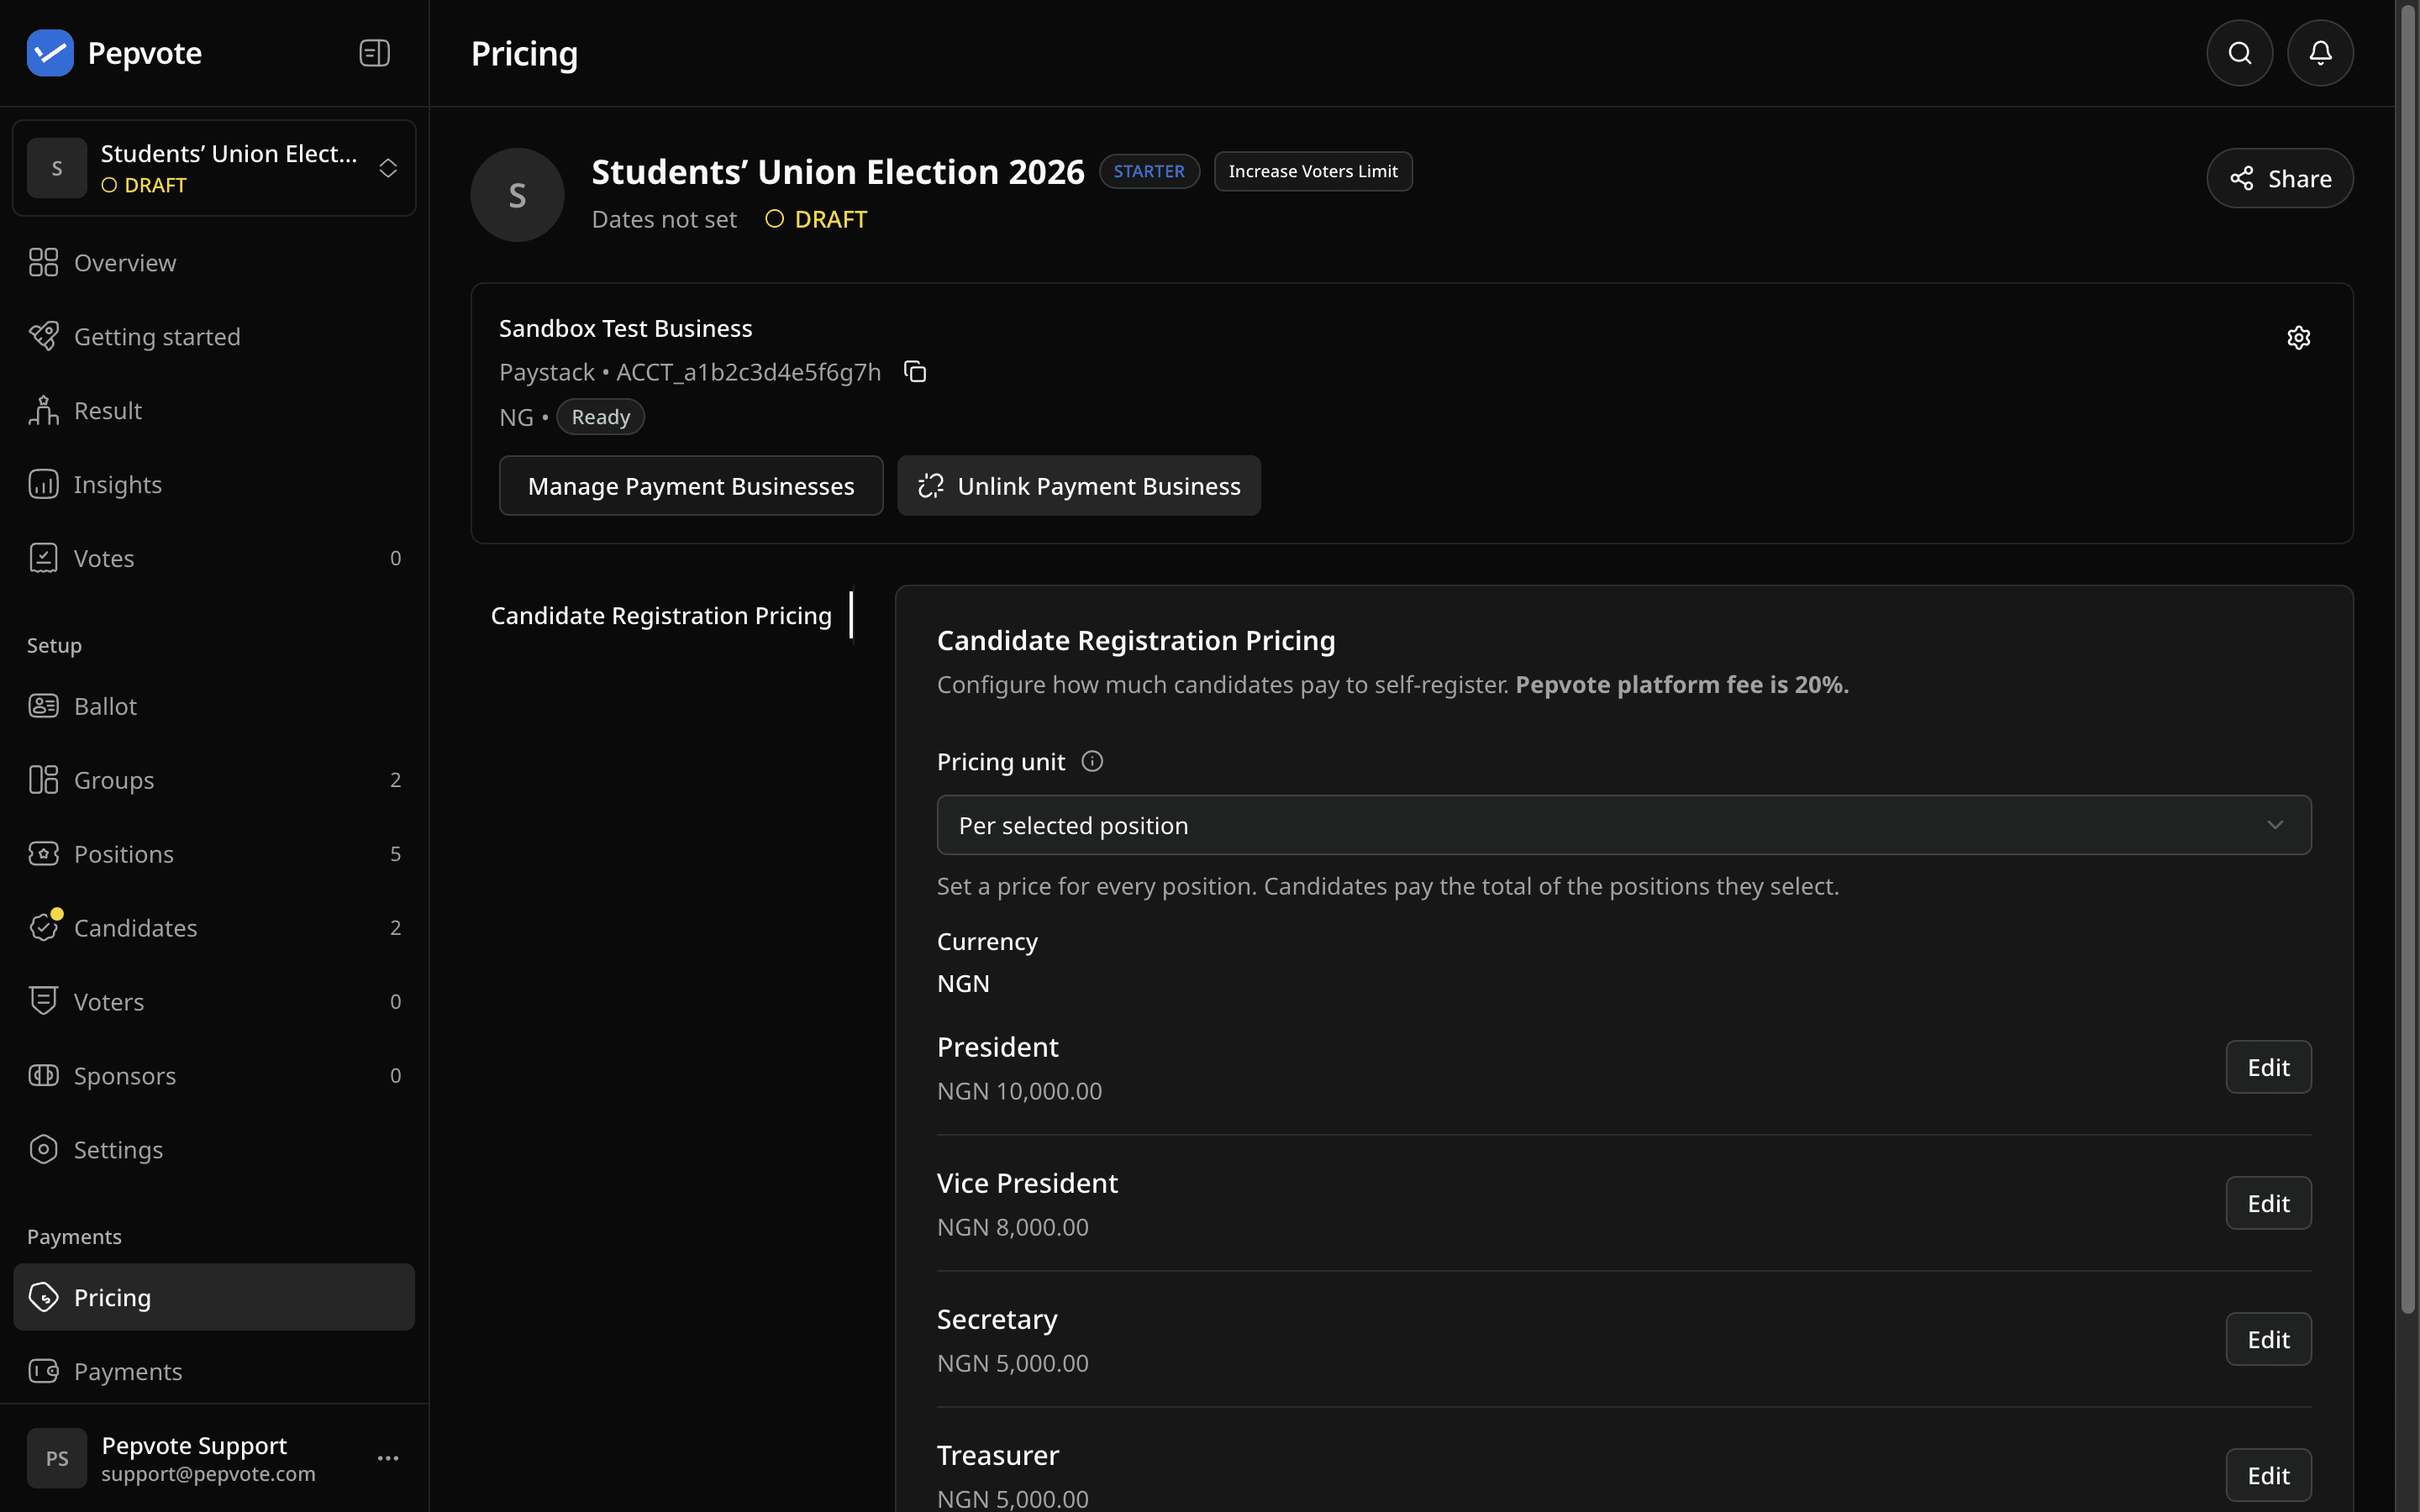
Task: Select the Candidate Registration Pricing tab
Action: 662,615
